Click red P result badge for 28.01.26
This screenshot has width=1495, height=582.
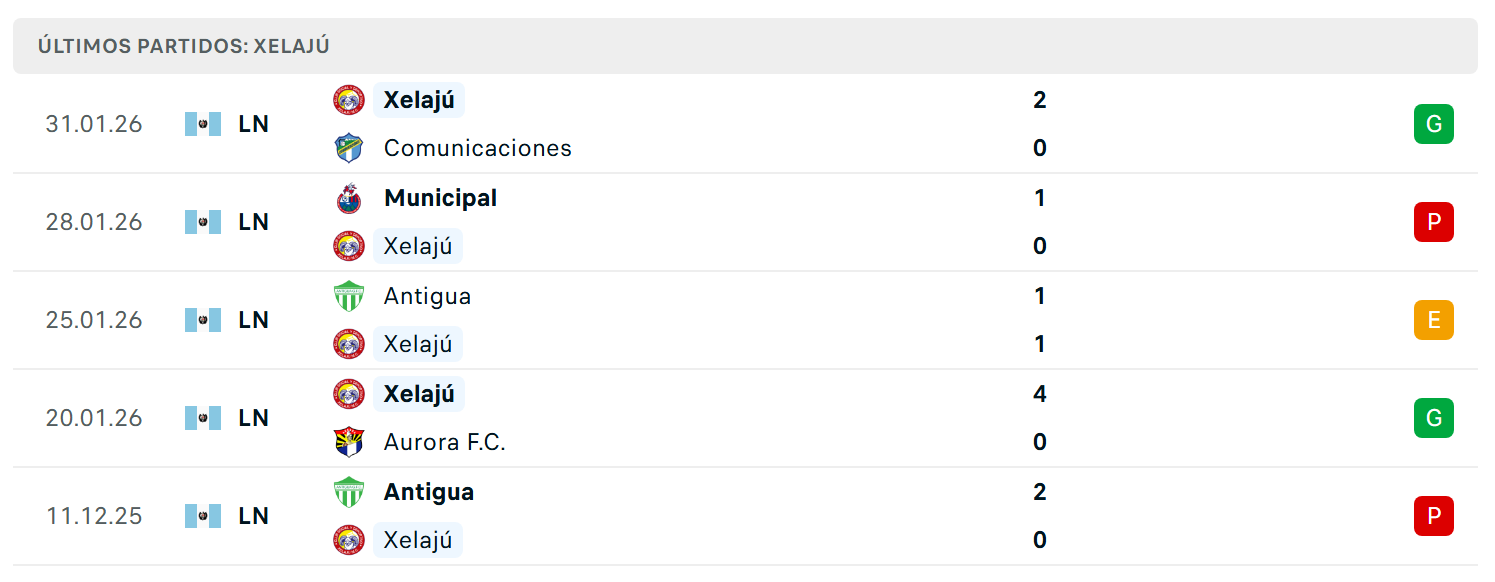pos(1434,222)
